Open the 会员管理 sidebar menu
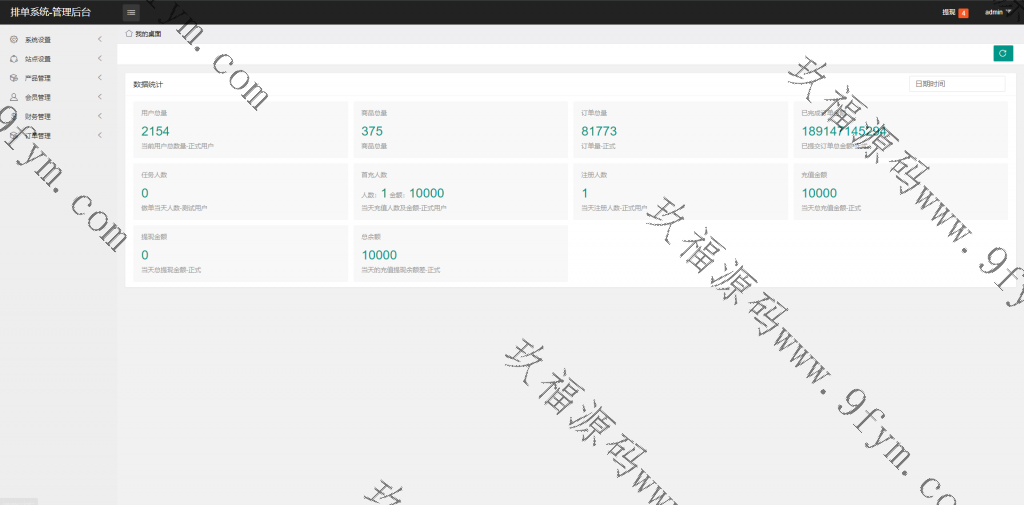Viewport: 1024px width, 505px height. coord(38,97)
